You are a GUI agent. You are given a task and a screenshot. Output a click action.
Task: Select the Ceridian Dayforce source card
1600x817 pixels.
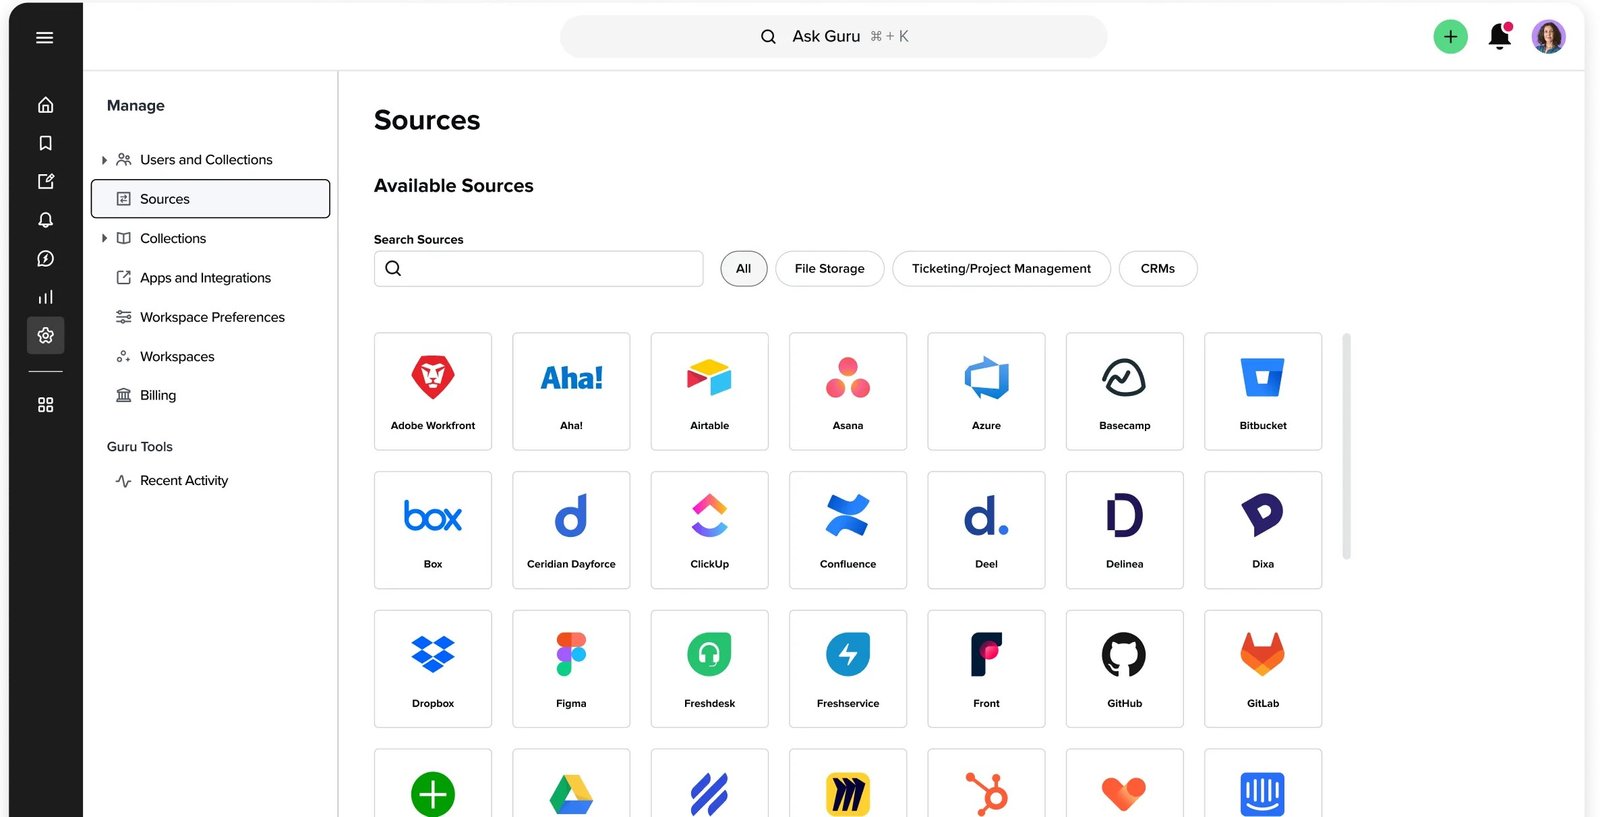click(x=571, y=530)
